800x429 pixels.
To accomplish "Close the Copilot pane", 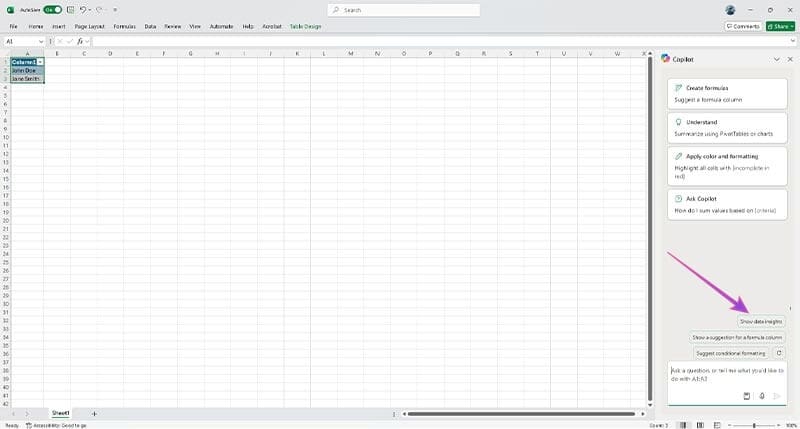I will 789,59.
